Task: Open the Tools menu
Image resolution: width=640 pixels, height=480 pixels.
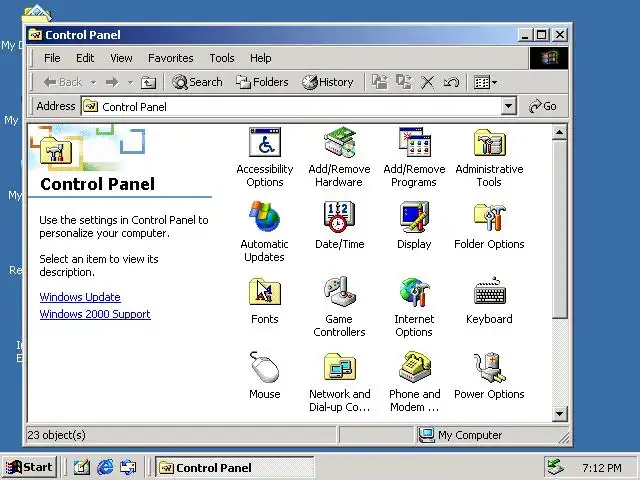Action: (x=222, y=58)
